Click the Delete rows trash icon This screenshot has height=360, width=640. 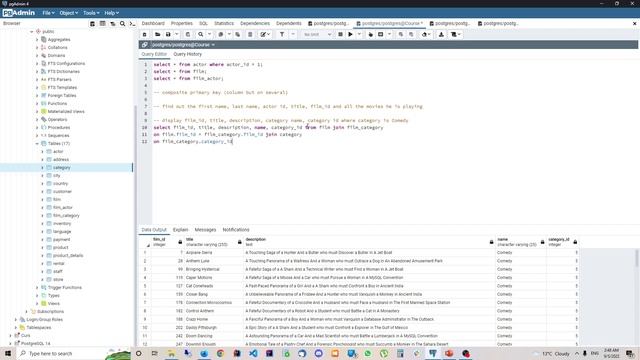pyautogui.click(x=250, y=35)
